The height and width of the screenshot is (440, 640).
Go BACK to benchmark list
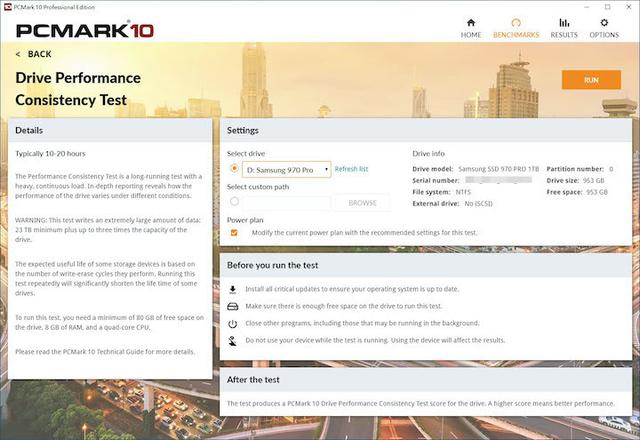pos(40,54)
